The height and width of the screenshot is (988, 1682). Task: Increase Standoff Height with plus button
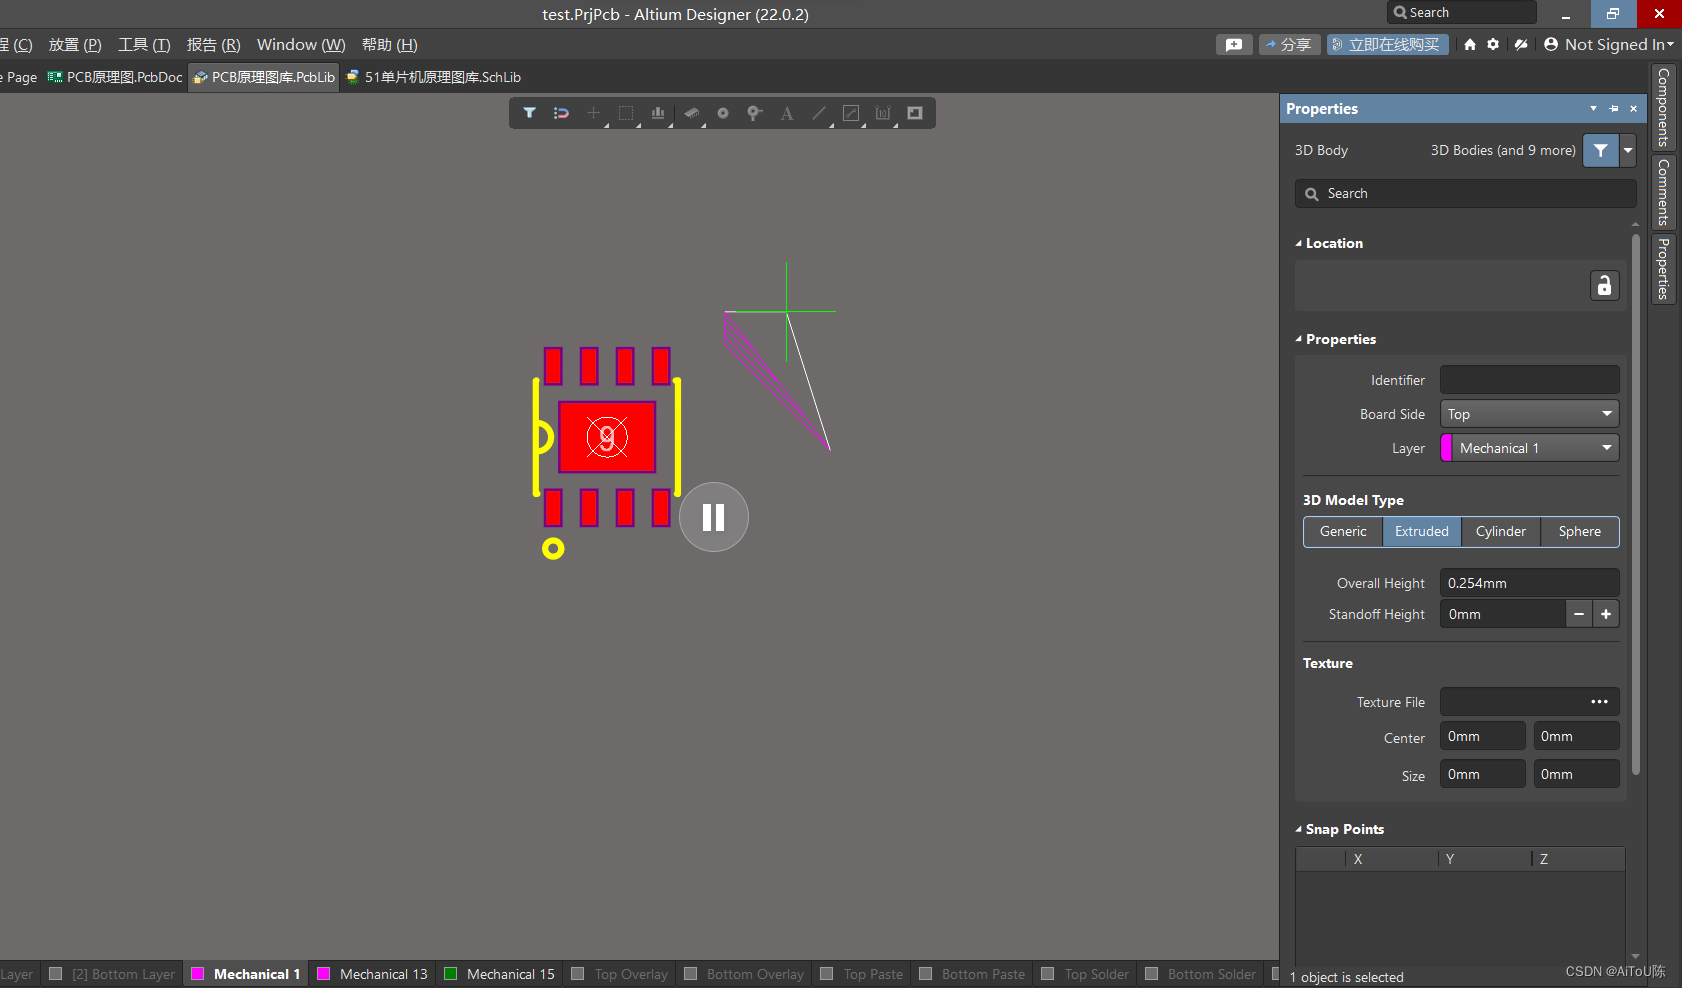pyautogui.click(x=1606, y=614)
